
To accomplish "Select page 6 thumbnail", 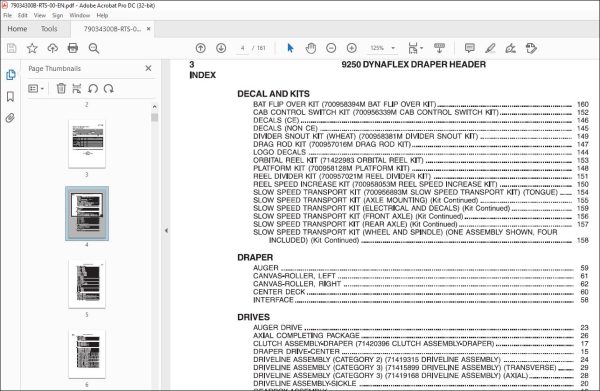I will pos(87,354).
